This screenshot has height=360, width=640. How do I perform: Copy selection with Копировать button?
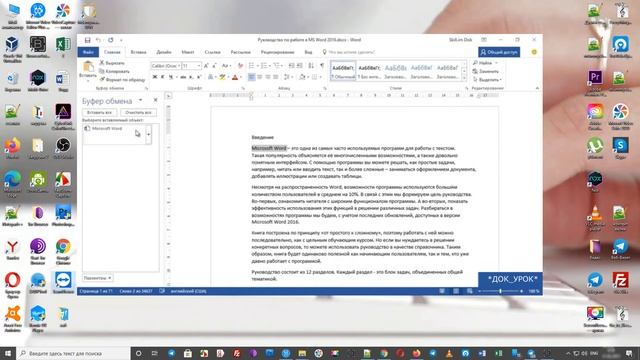point(114,71)
